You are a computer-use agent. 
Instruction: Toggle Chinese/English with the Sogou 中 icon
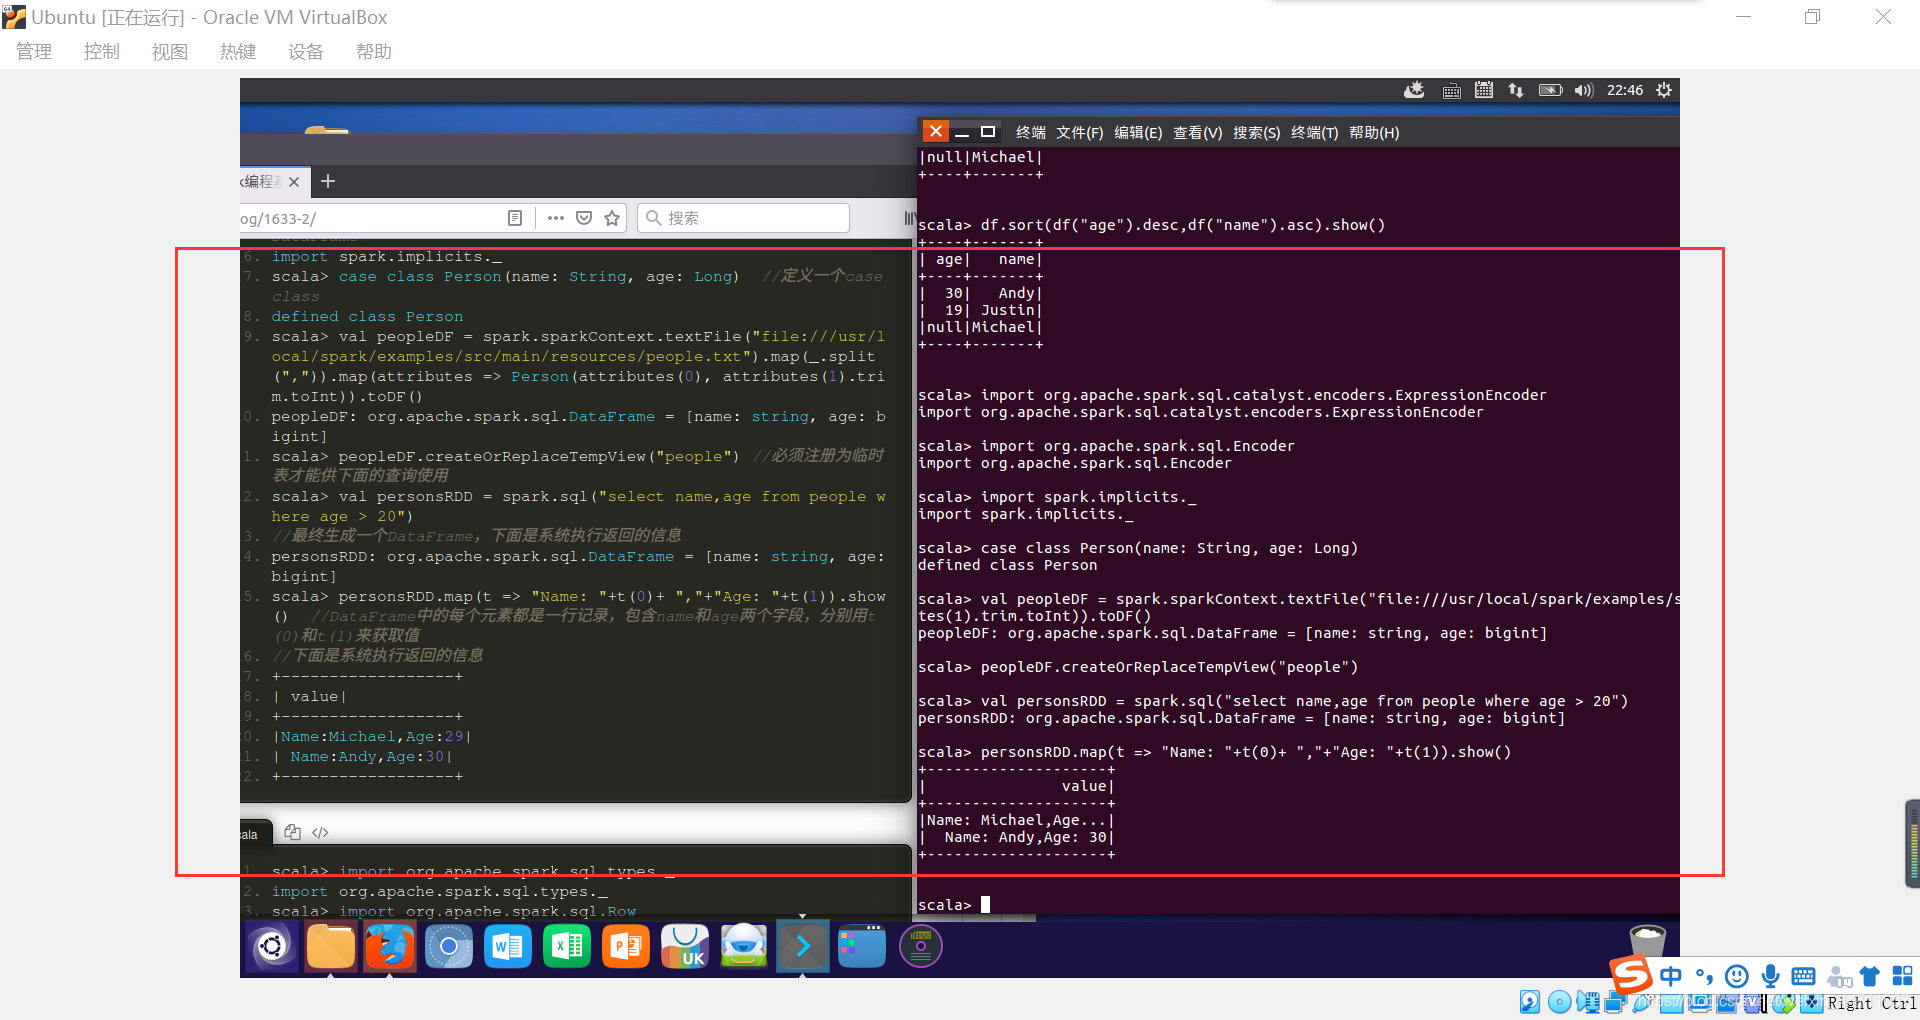(1671, 977)
